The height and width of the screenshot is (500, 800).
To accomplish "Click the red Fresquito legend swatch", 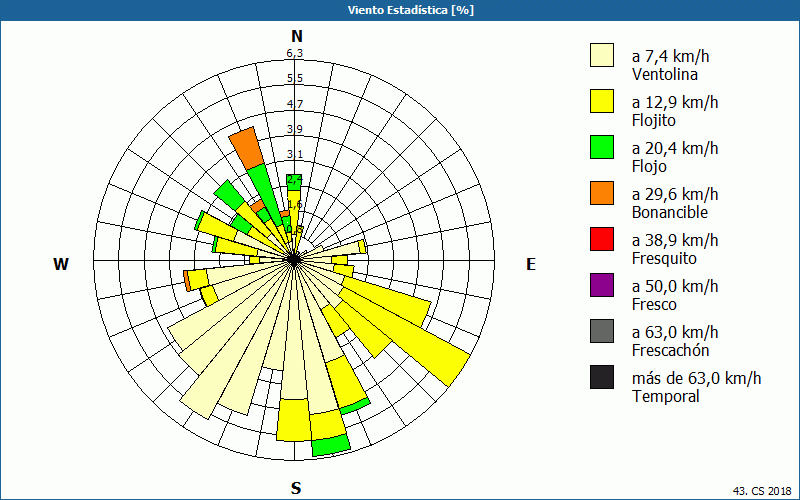I will coord(602,239).
